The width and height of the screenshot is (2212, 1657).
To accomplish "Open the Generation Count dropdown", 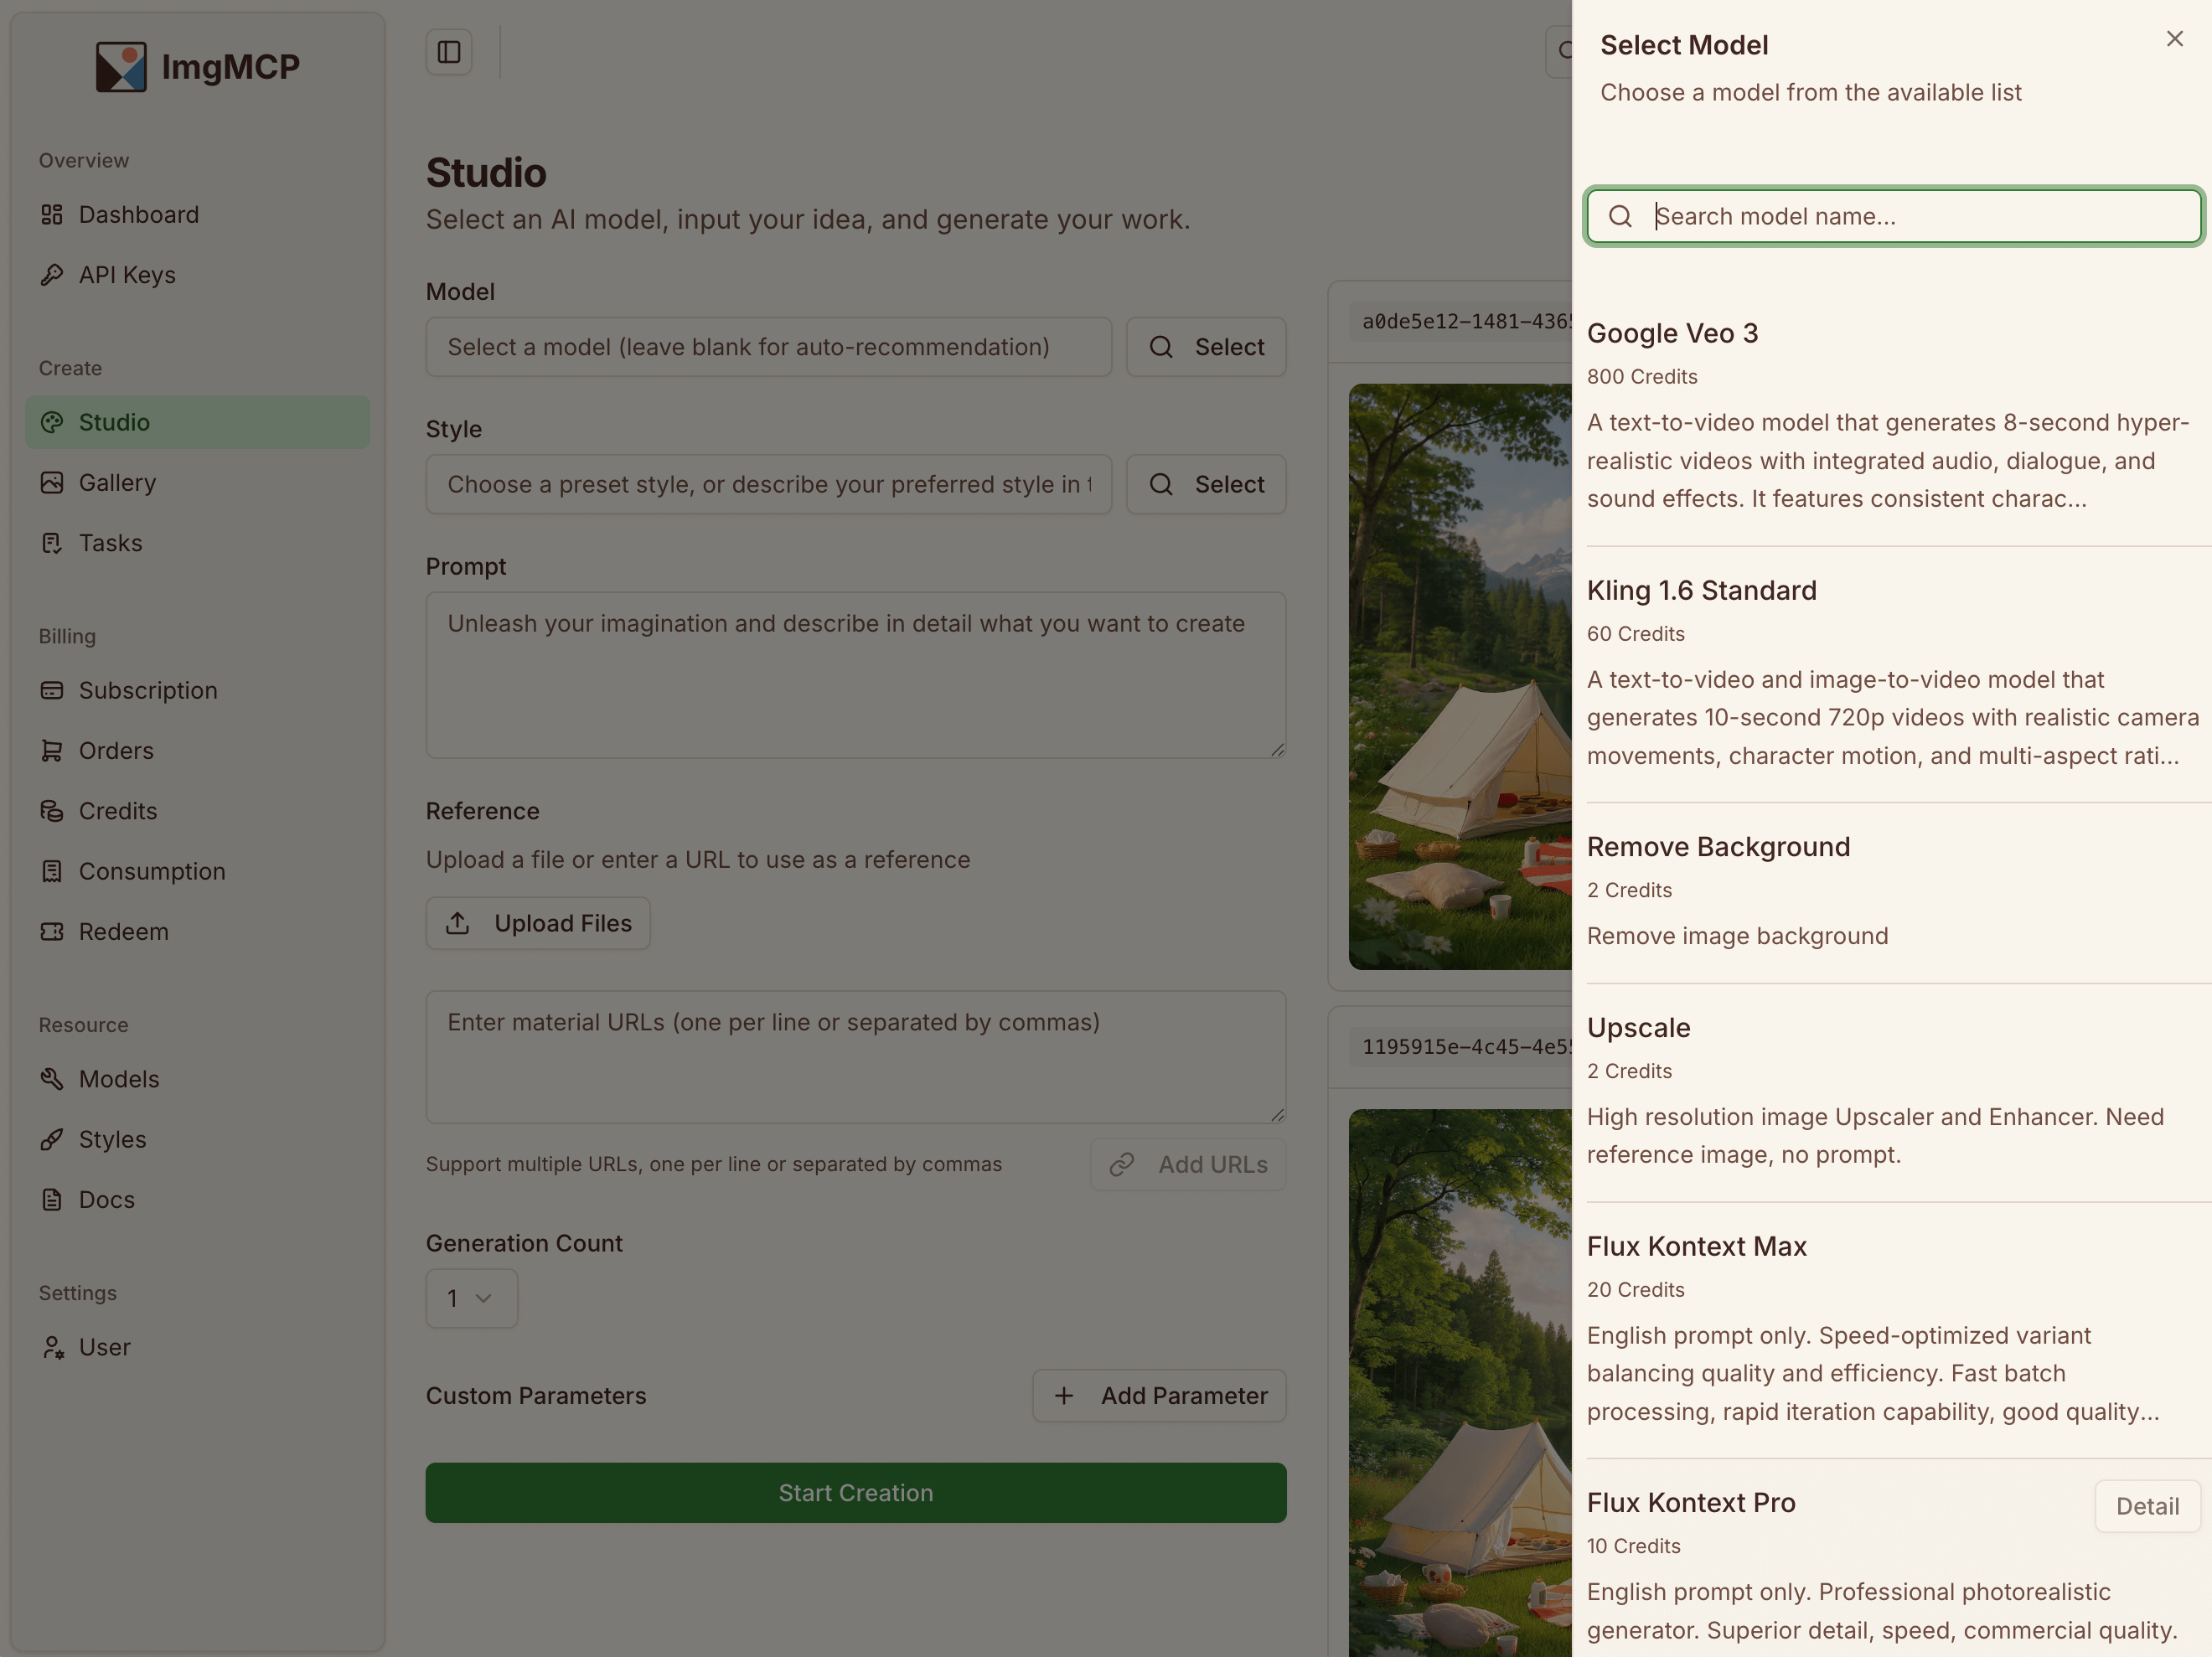I will (472, 1299).
